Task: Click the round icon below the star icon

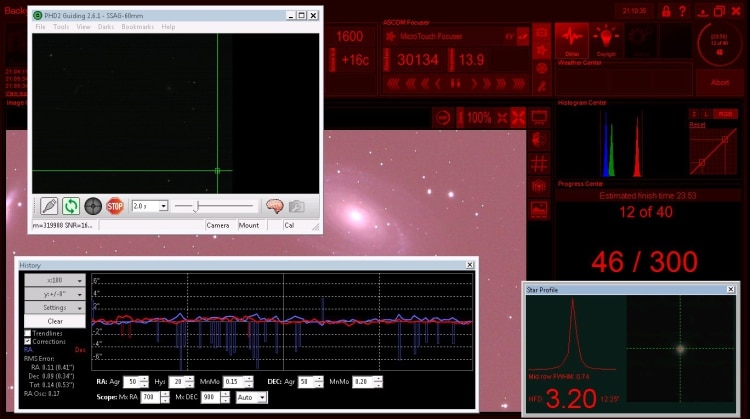Action: [542, 68]
